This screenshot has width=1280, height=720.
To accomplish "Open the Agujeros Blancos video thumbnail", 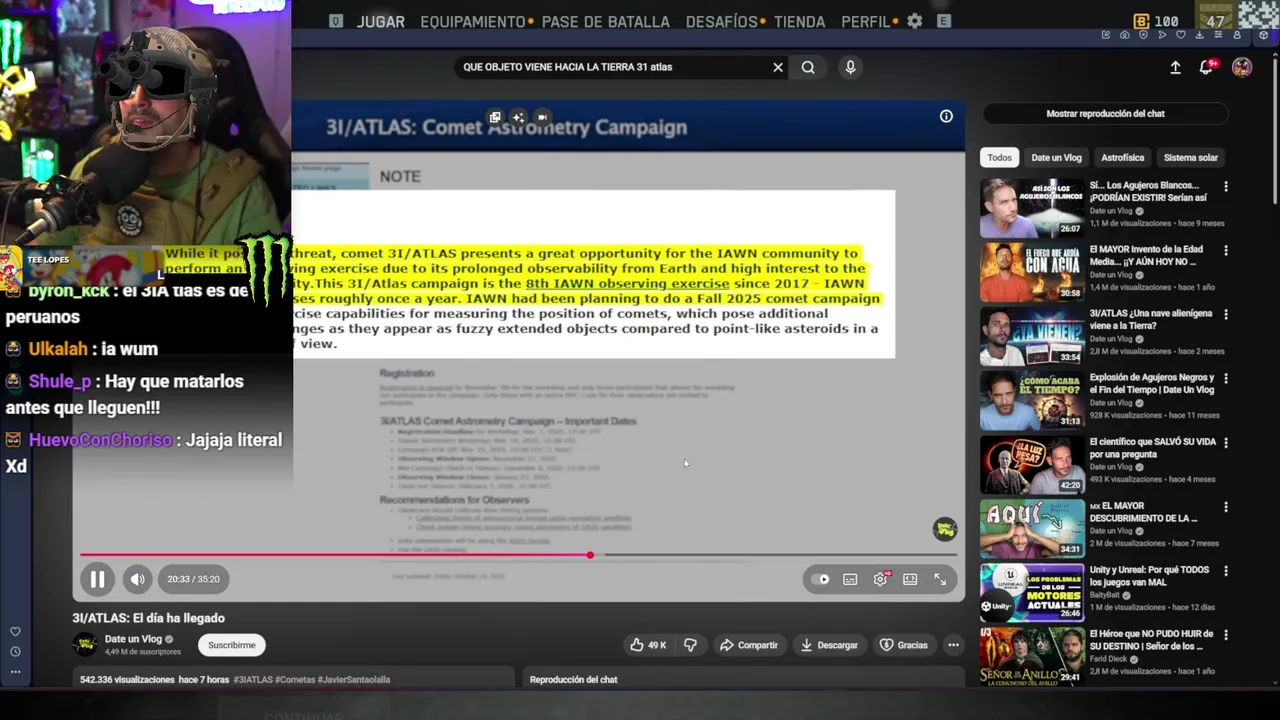I will click(x=1032, y=208).
